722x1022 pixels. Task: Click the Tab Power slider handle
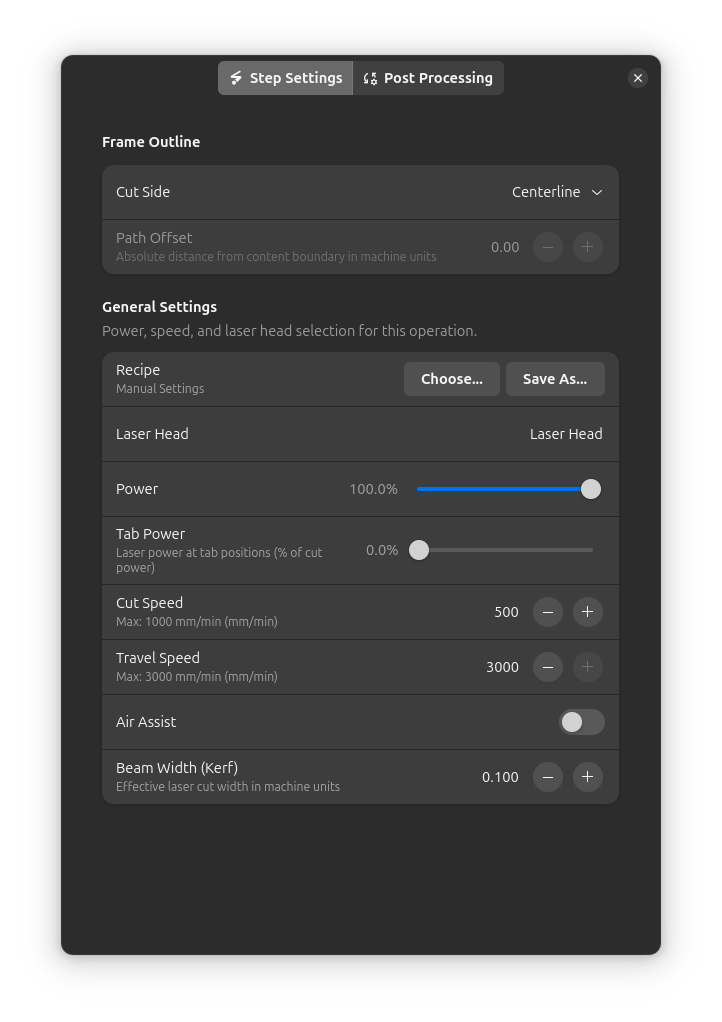tap(419, 550)
